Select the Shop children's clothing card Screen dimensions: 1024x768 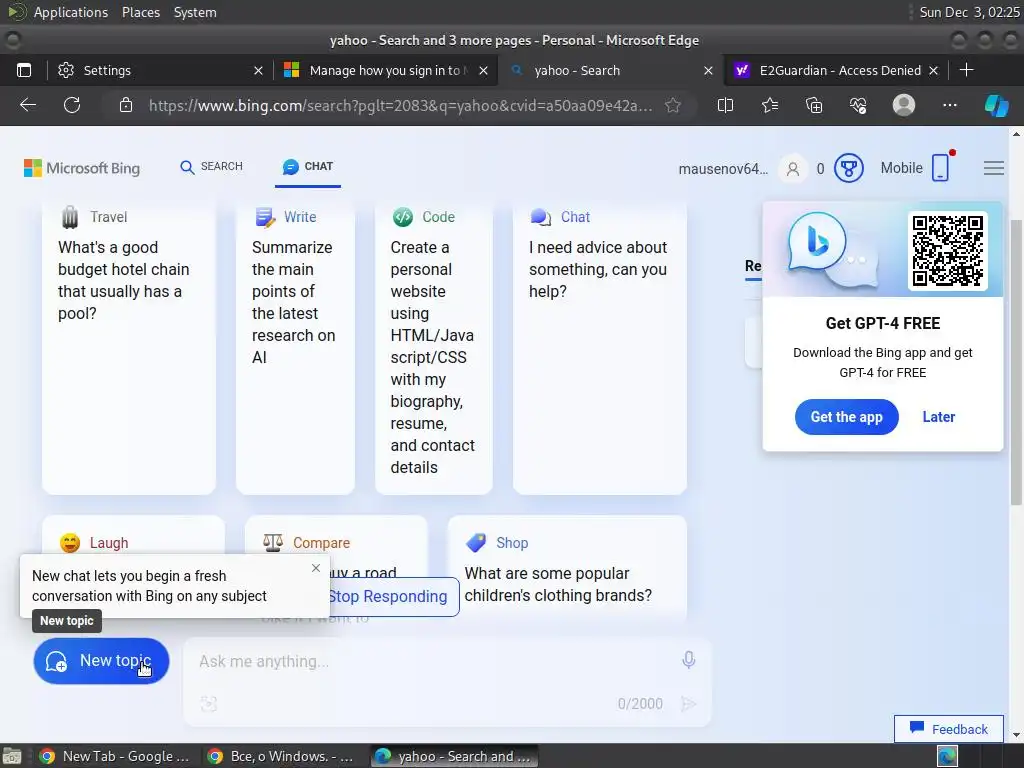567,568
